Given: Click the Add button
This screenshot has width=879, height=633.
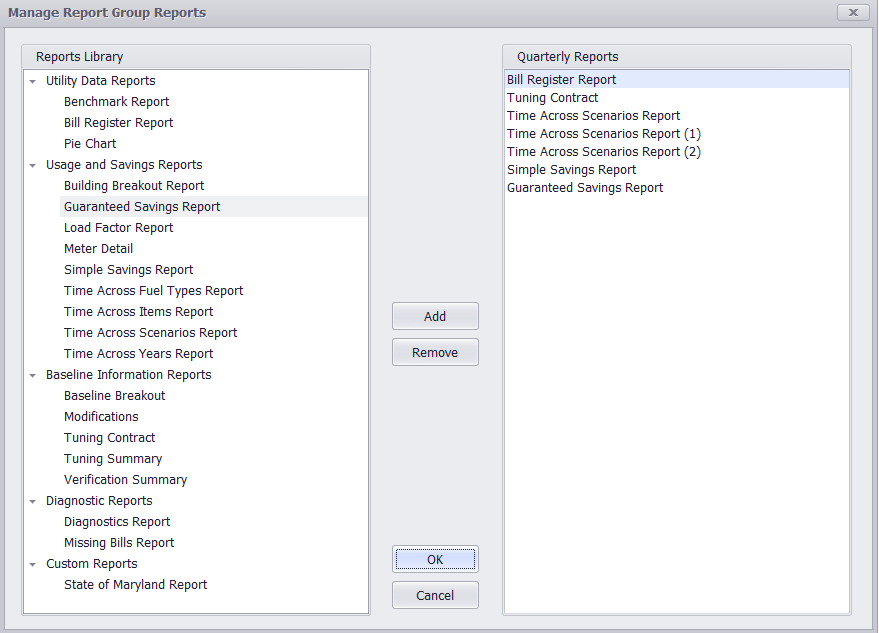Looking at the screenshot, I should click(435, 316).
